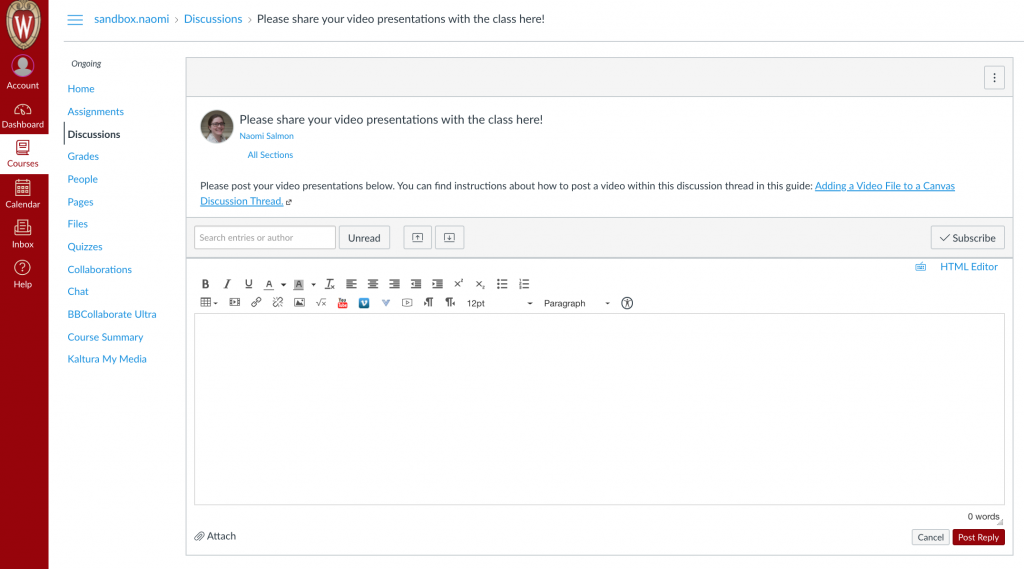
Task: Open Kaltura My Media in course navigation
Action: (x=107, y=359)
